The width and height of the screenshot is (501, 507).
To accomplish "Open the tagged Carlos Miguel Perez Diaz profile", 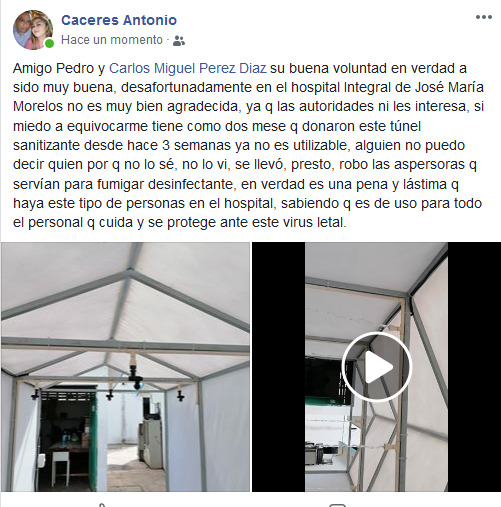I will point(188,68).
